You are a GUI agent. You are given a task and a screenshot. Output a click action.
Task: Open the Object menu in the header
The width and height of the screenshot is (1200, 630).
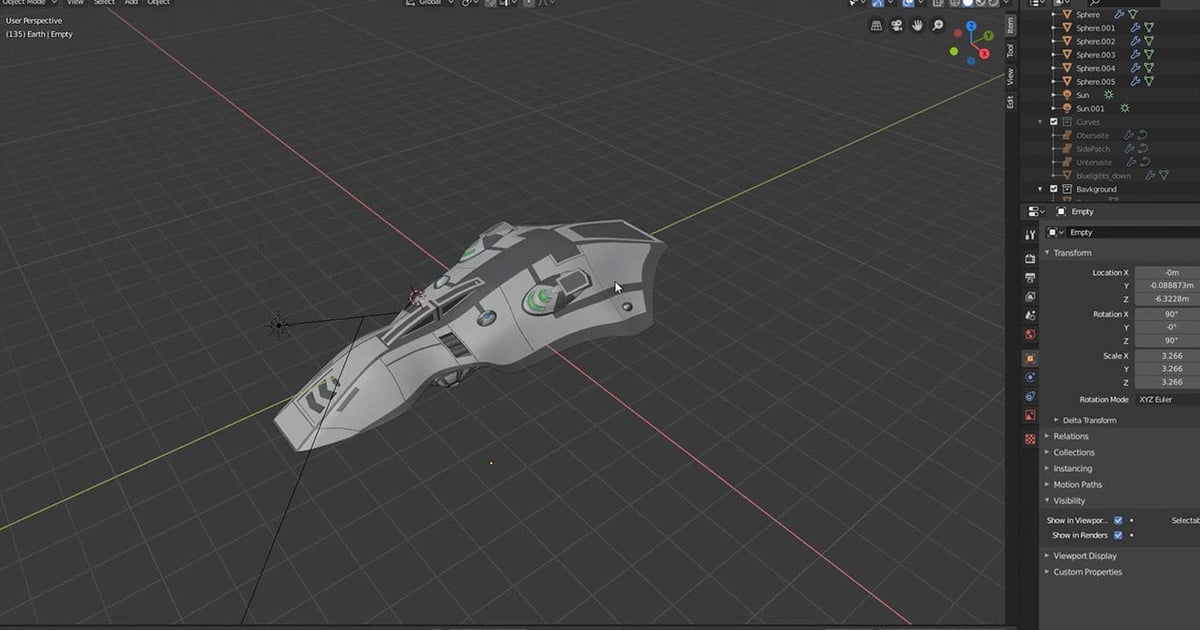coord(157,3)
